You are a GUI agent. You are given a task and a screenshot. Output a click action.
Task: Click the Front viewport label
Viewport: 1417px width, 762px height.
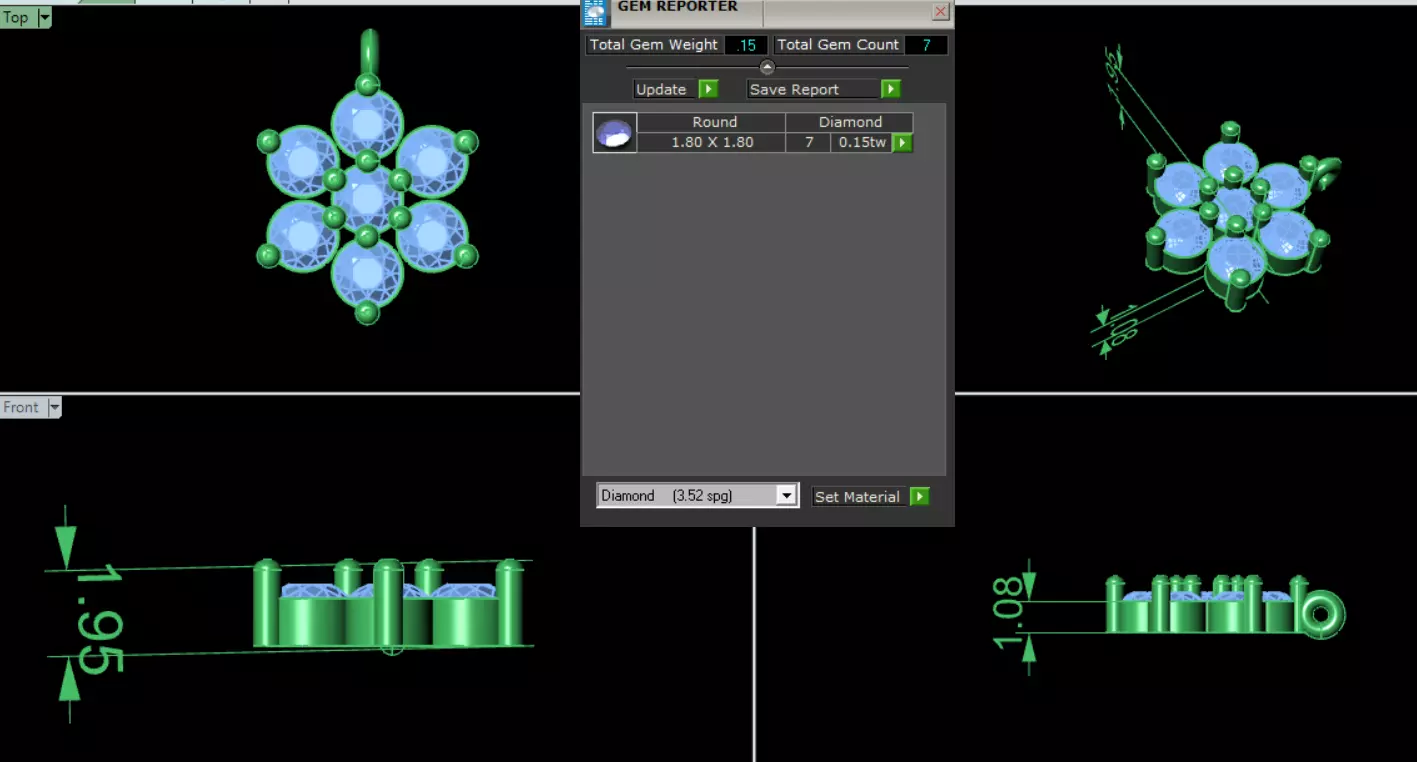21,407
